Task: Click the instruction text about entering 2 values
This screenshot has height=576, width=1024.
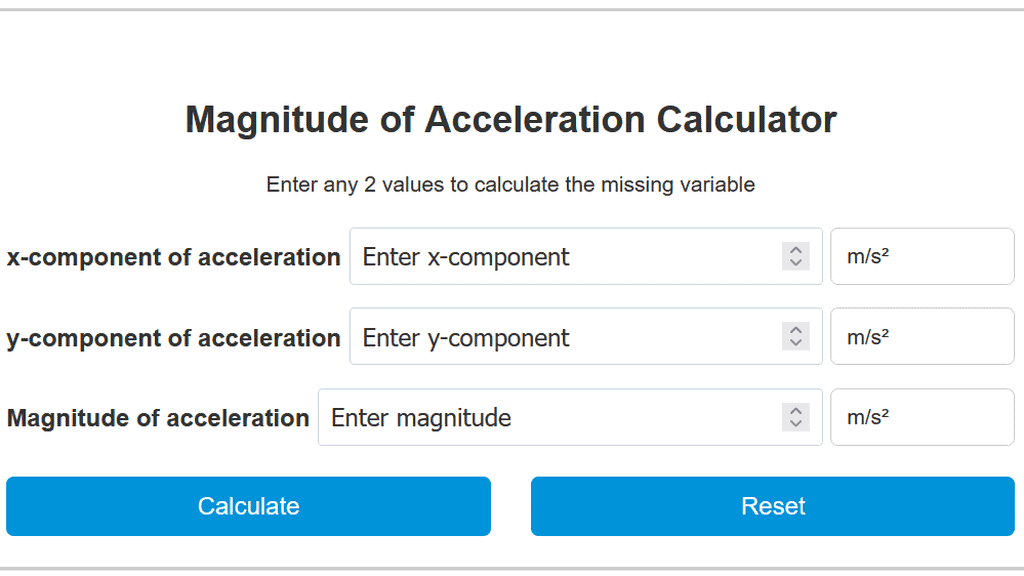Action: [511, 185]
